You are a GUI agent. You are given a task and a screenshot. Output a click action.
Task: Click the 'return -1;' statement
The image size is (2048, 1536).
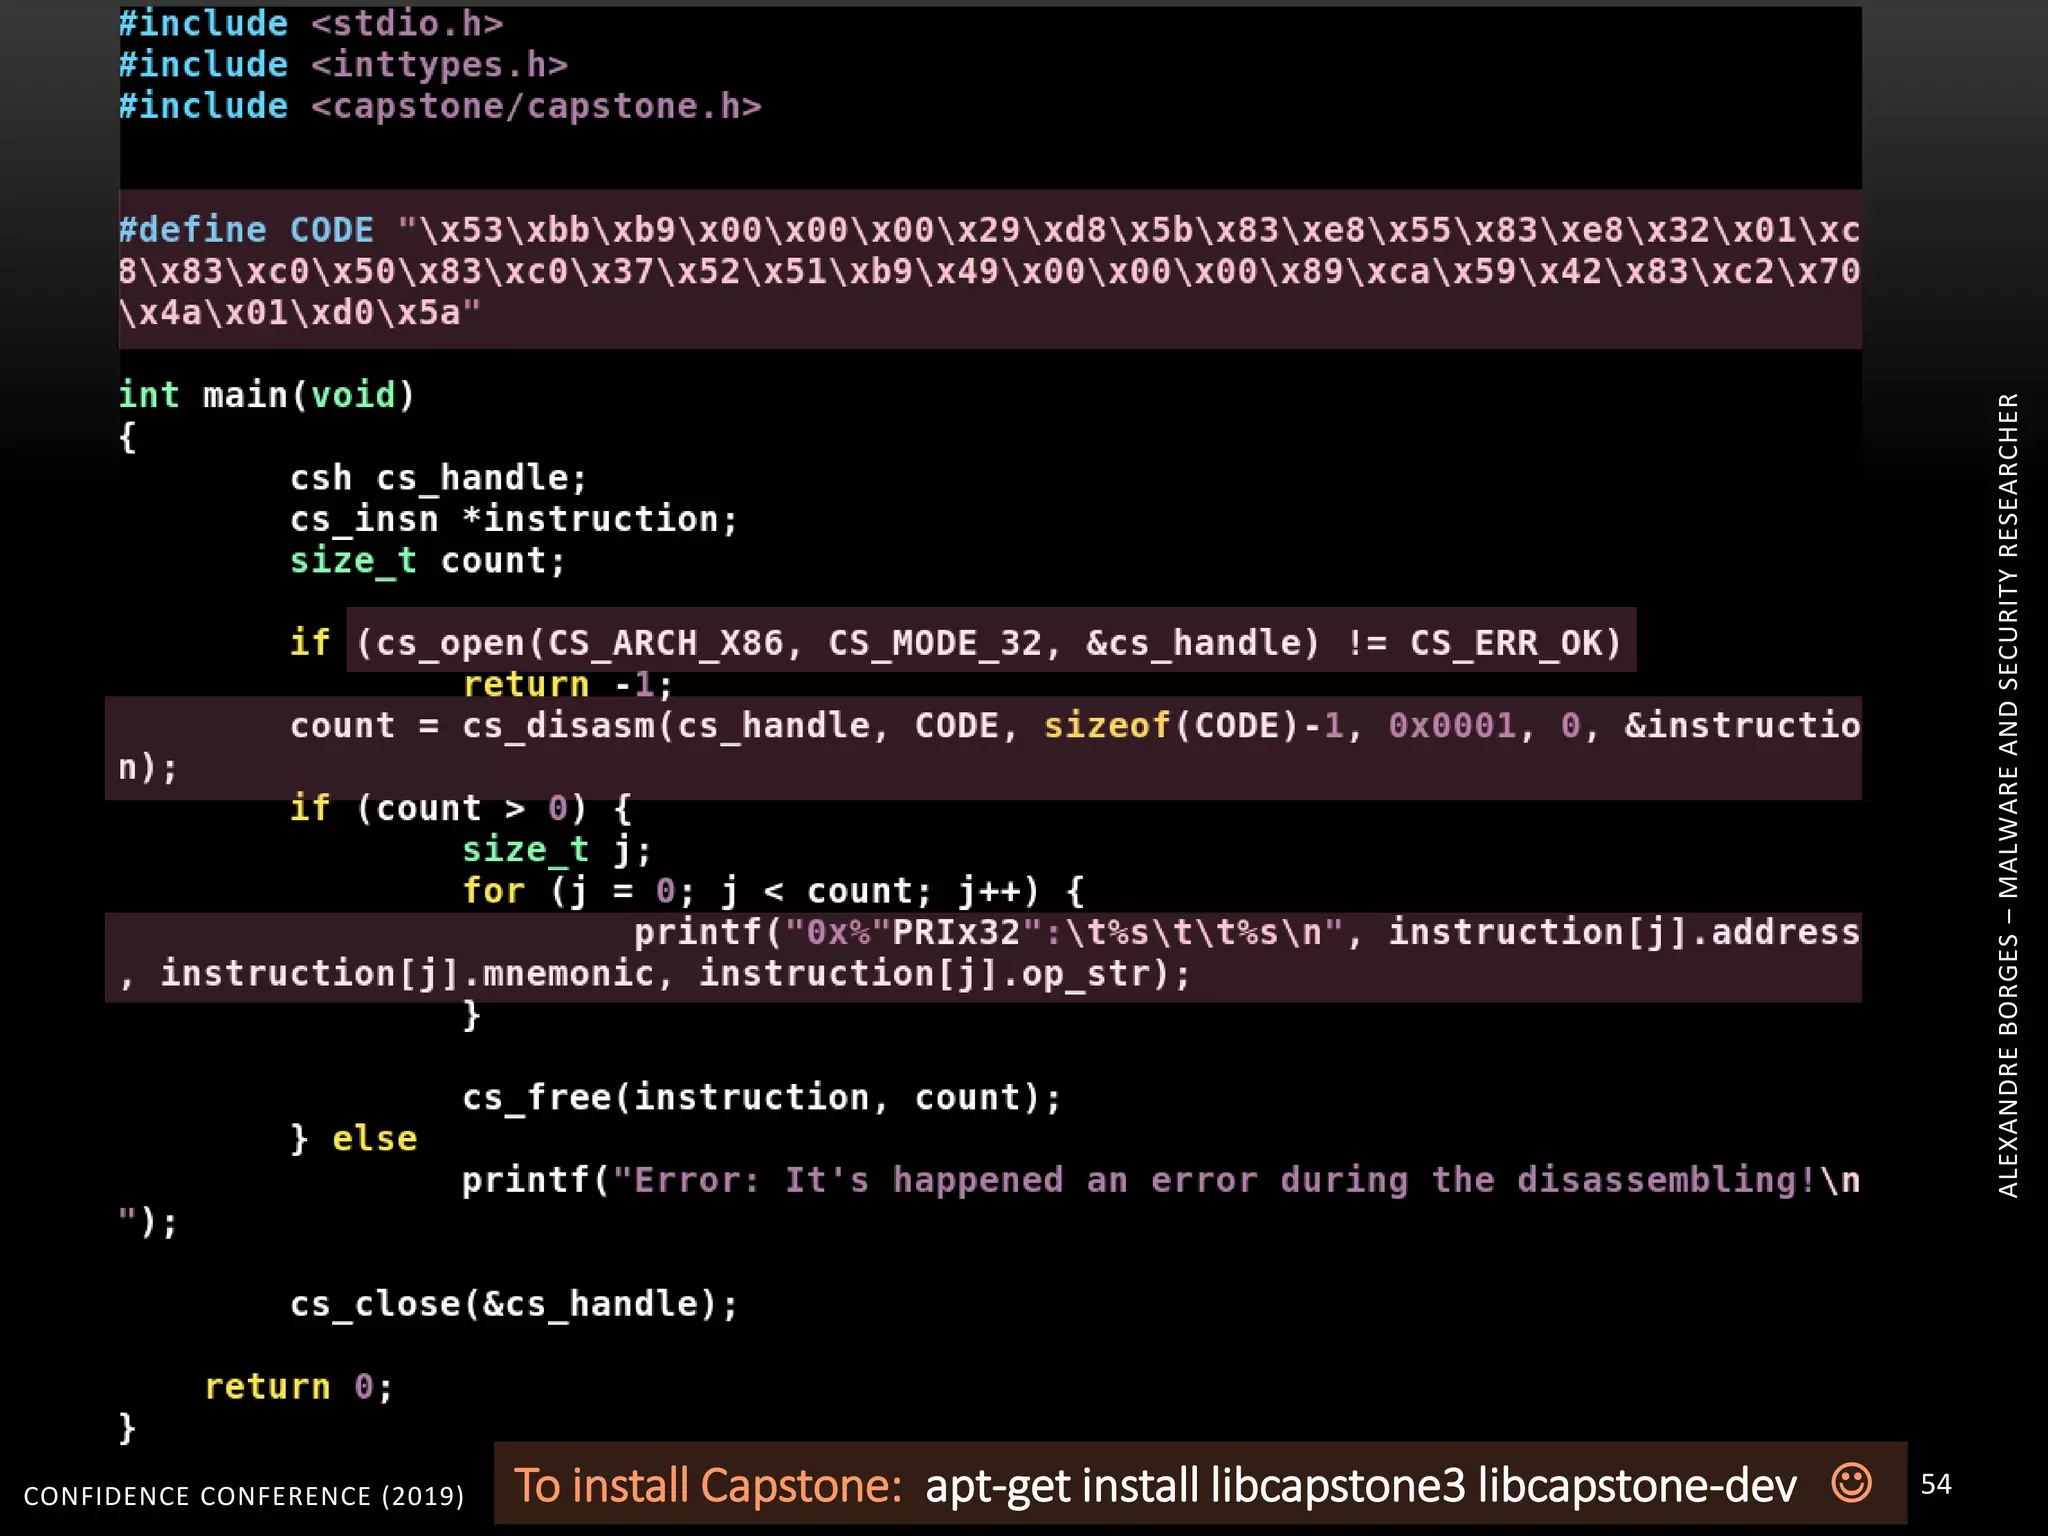point(567,685)
